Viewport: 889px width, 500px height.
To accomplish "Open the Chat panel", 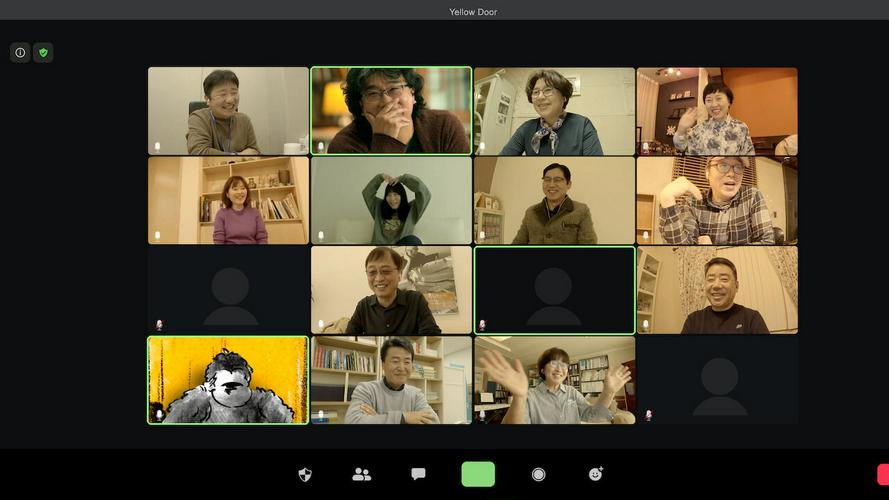I will tap(418, 474).
